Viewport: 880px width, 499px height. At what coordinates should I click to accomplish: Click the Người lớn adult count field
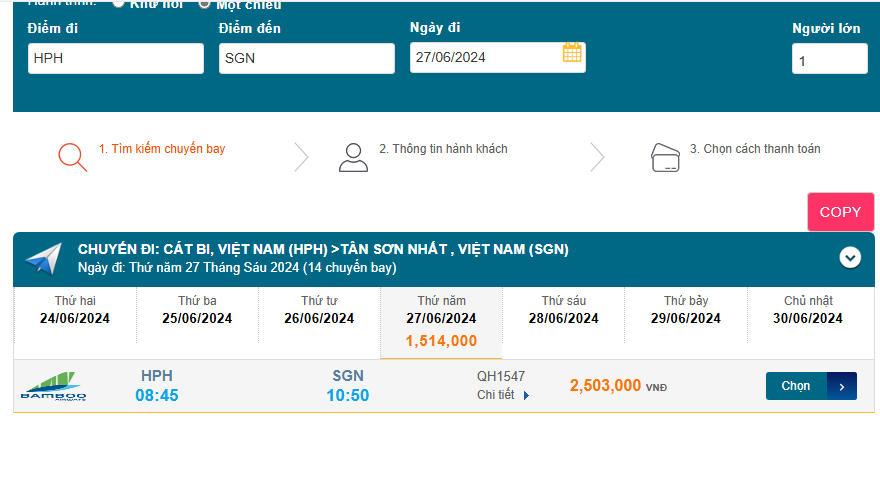[x=829, y=60]
